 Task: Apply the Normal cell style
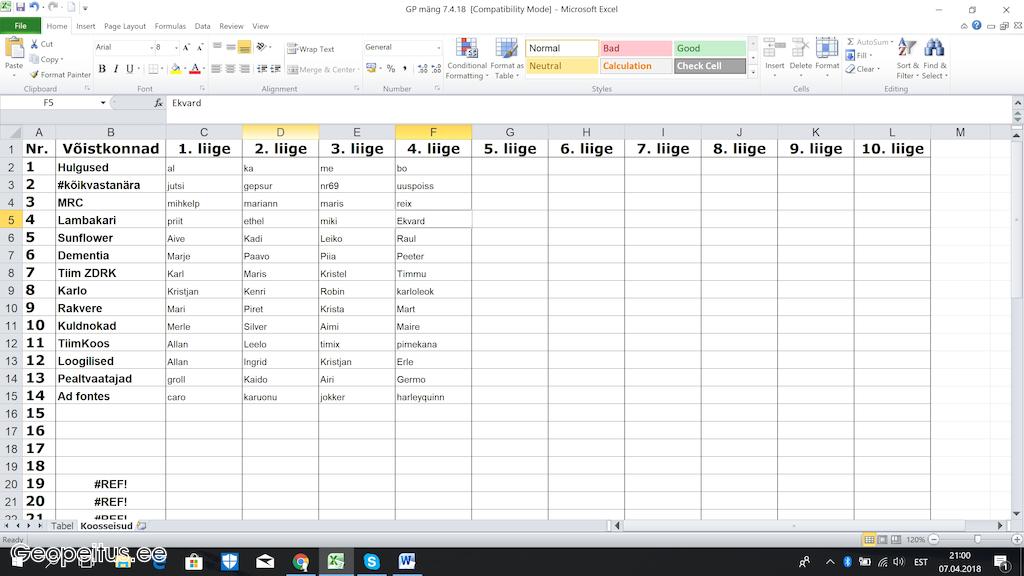[x=562, y=48]
